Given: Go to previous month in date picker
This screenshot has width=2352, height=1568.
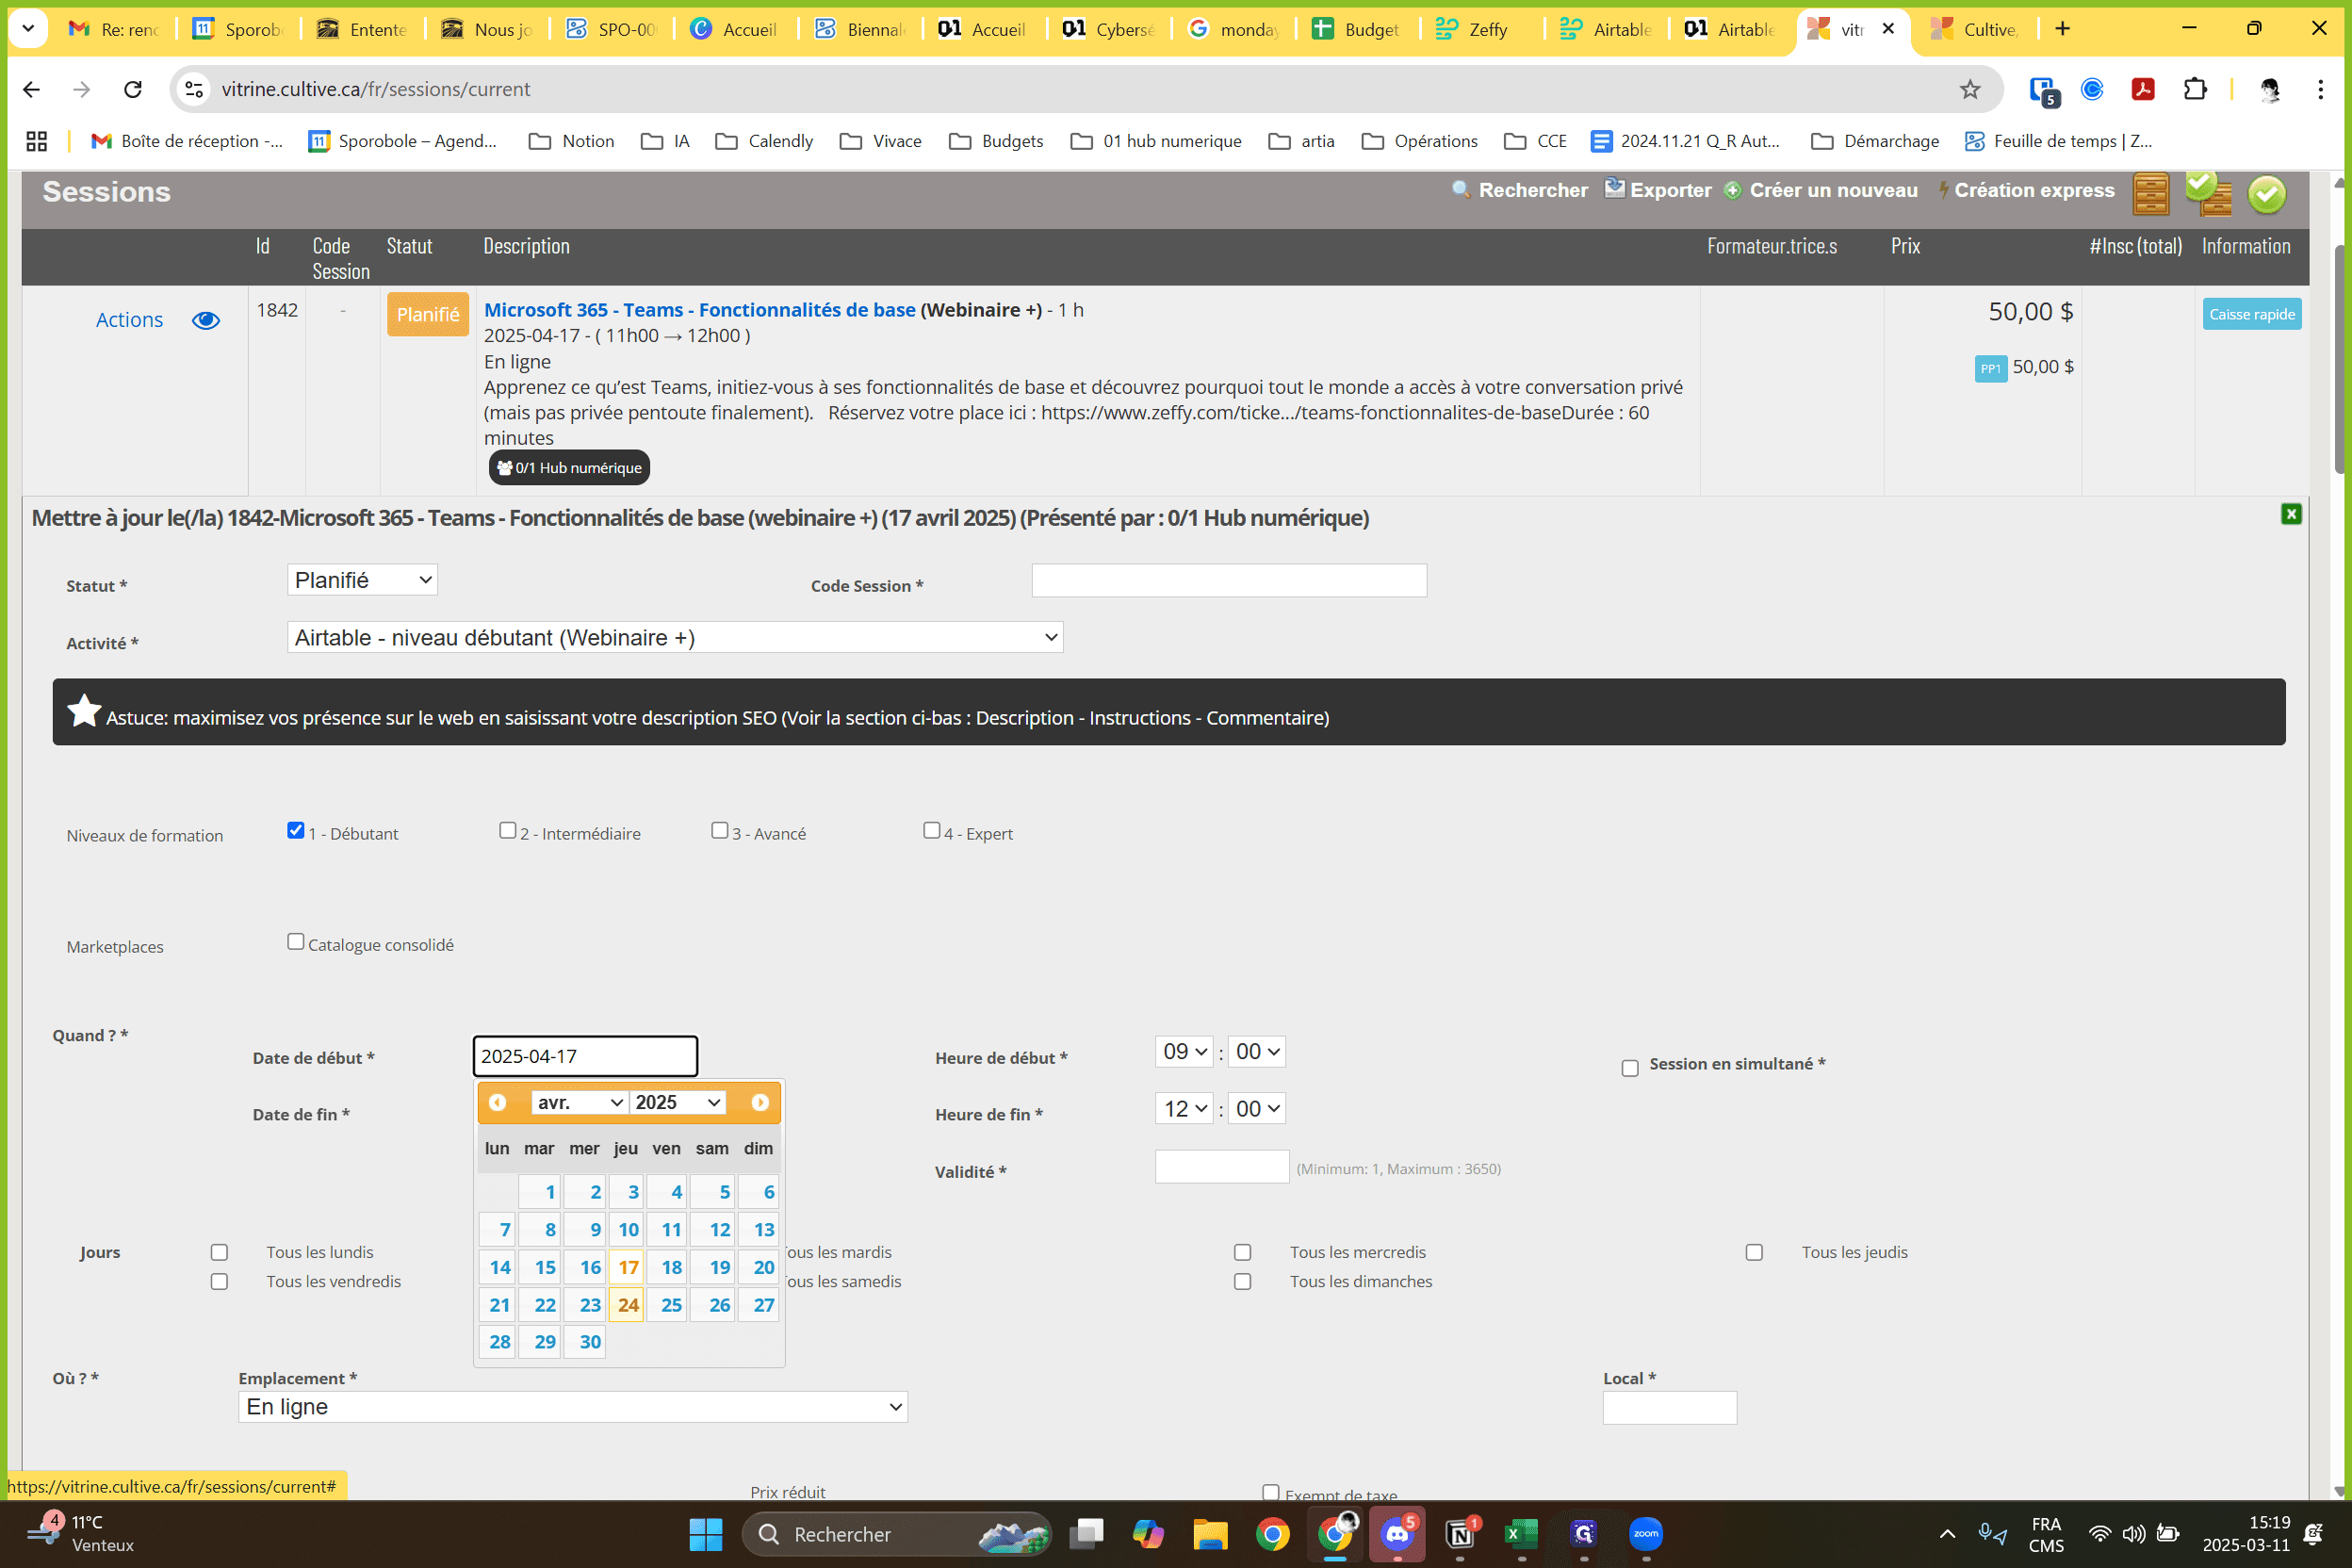Looking at the screenshot, I should (497, 1102).
